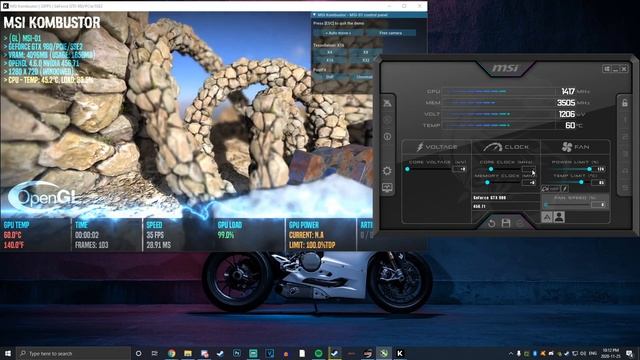The height and width of the screenshot is (360, 640).
Task: Open the notification center icon
Action: (x=630, y=353)
